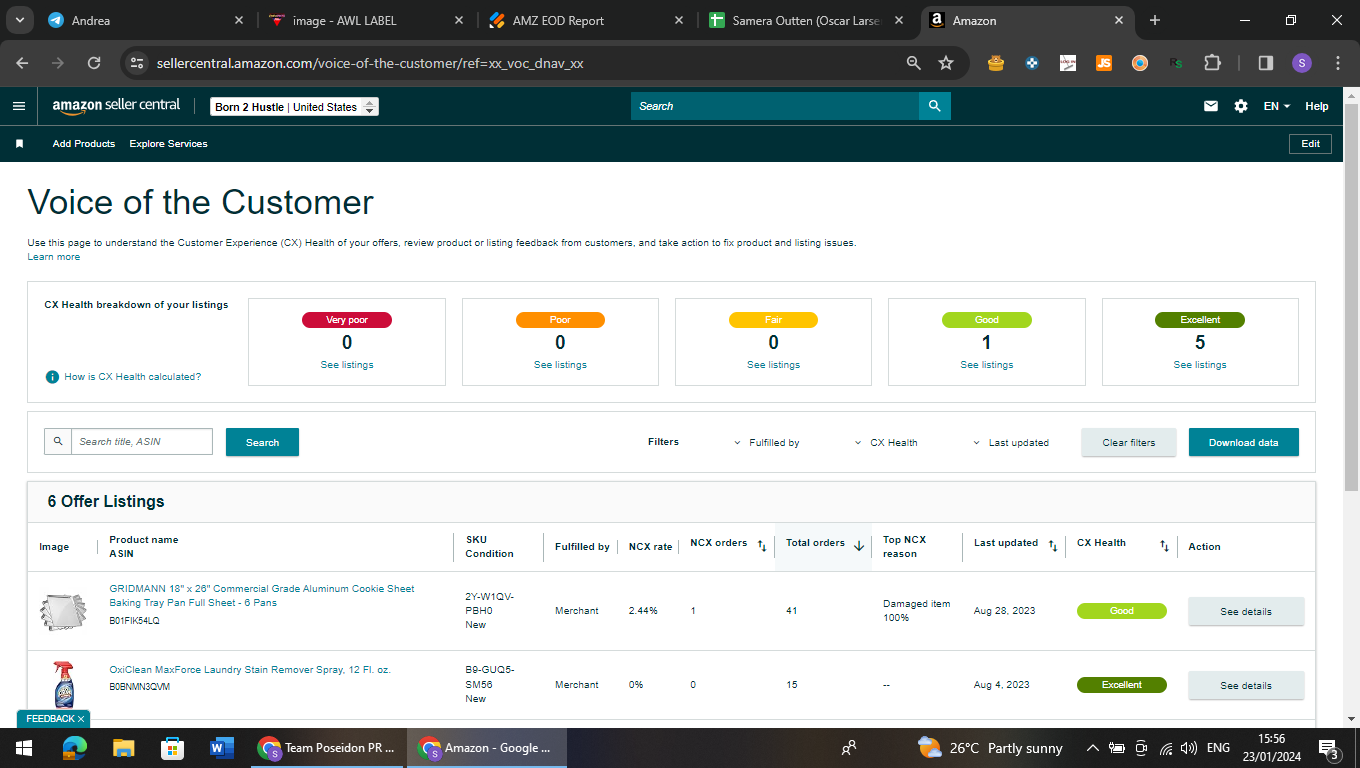The height and width of the screenshot is (768, 1360).
Task: See listings under Very poor
Action: click(x=347, y=365)
